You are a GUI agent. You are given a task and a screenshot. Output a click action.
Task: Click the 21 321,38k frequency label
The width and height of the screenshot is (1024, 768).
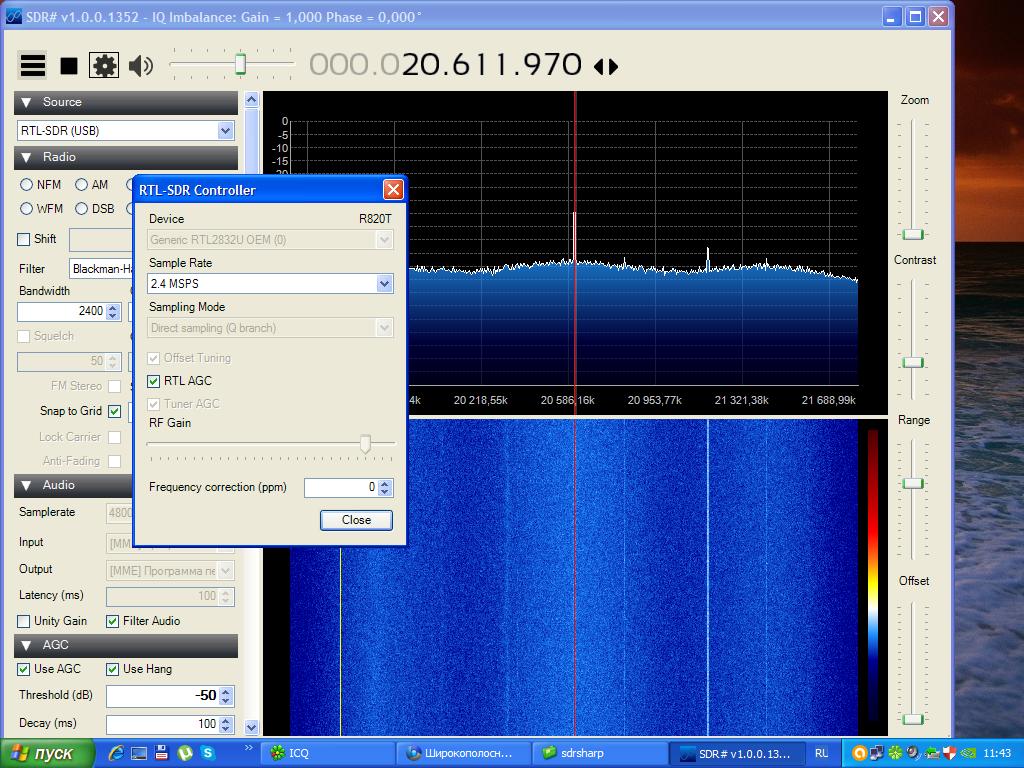point(741,400)
